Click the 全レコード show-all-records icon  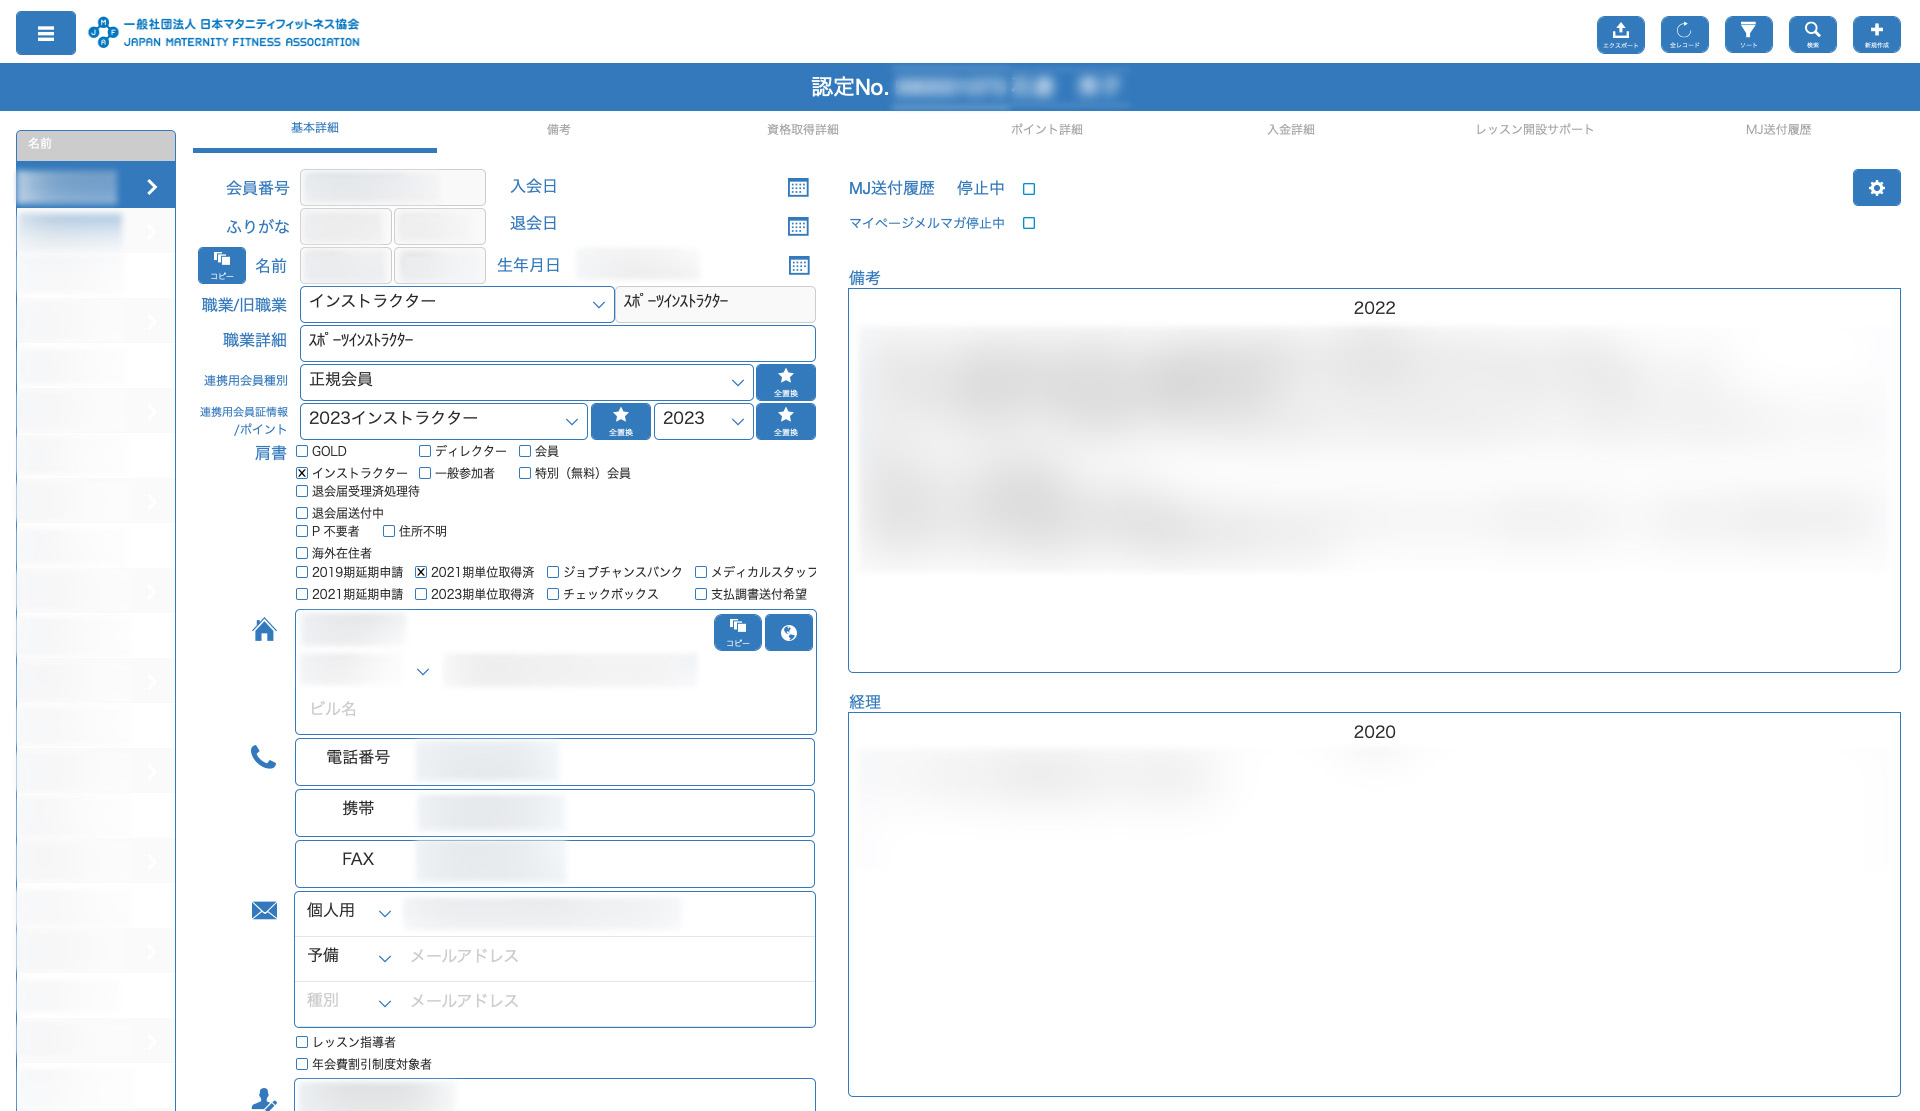[x=1684, y=34]
